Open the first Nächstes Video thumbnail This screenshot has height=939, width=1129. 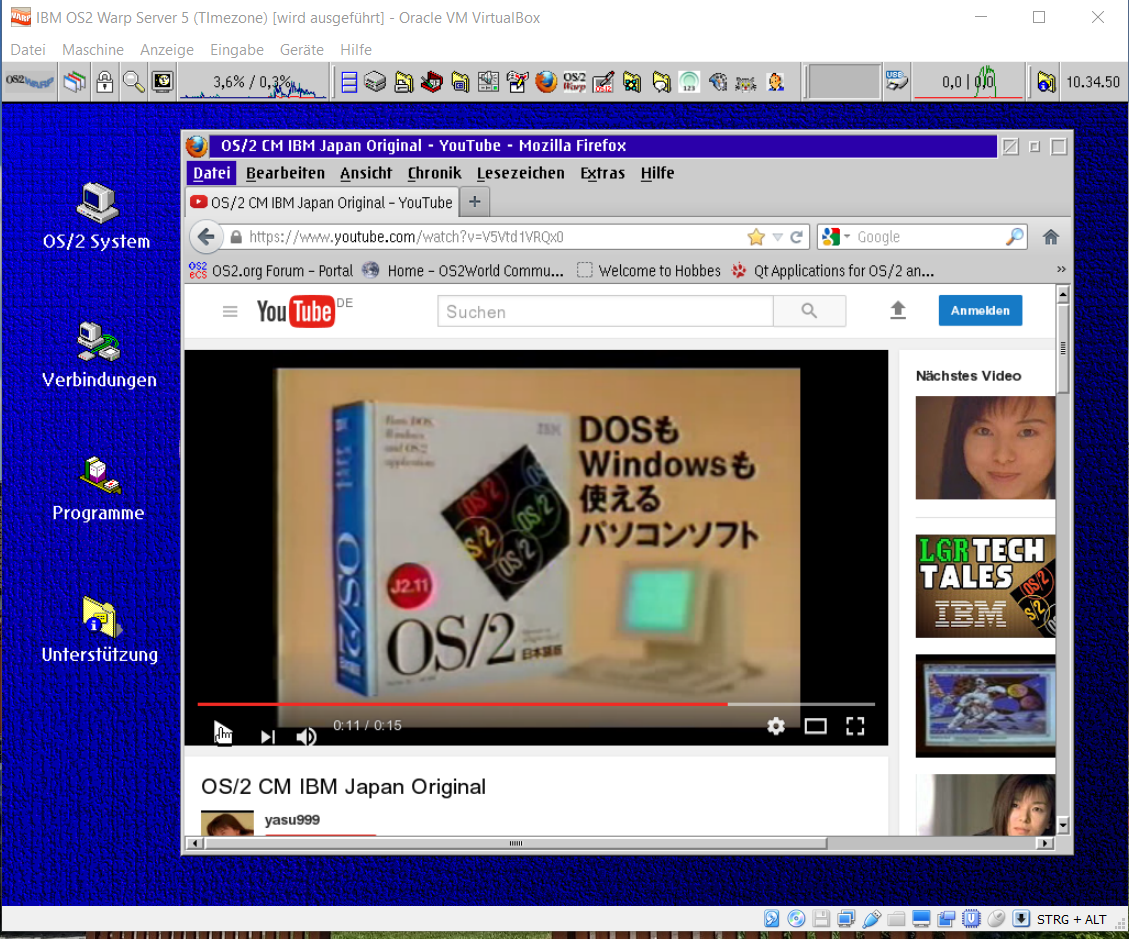click(985, 447)
